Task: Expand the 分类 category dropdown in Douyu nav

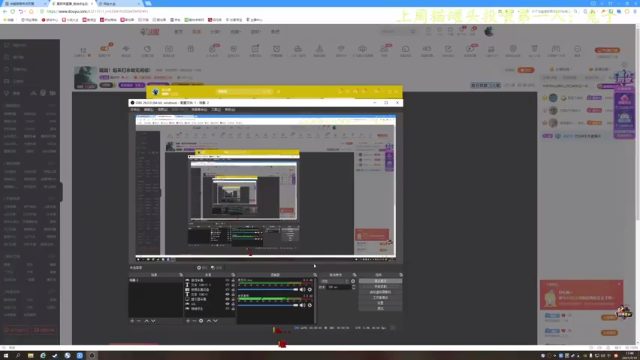Action: coord(216,31)
